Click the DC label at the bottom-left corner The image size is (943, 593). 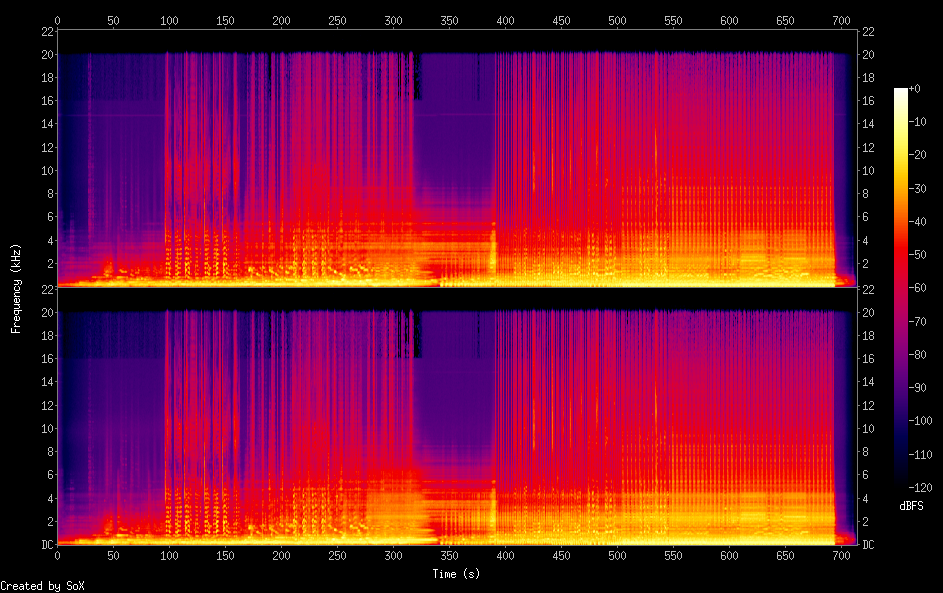pyautogui.click(x=45, y=544)
